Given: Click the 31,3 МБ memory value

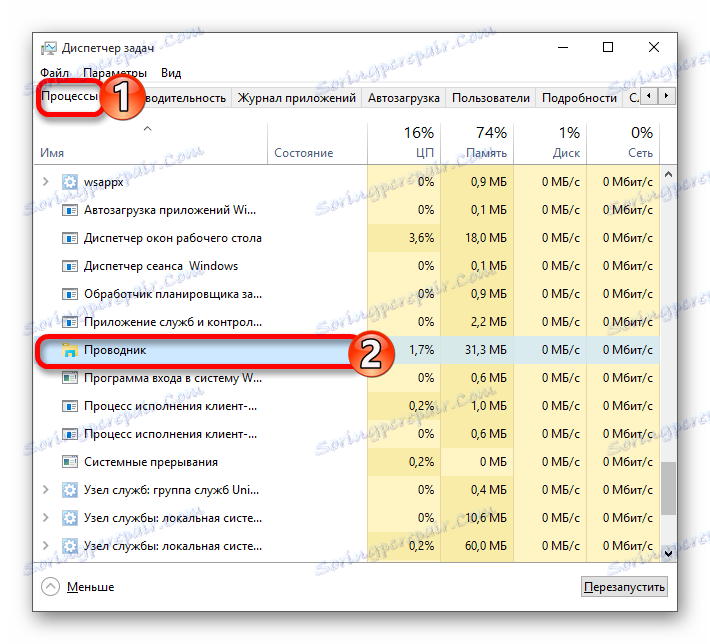Looking at the screenshot, I should (x=486, y=350).
